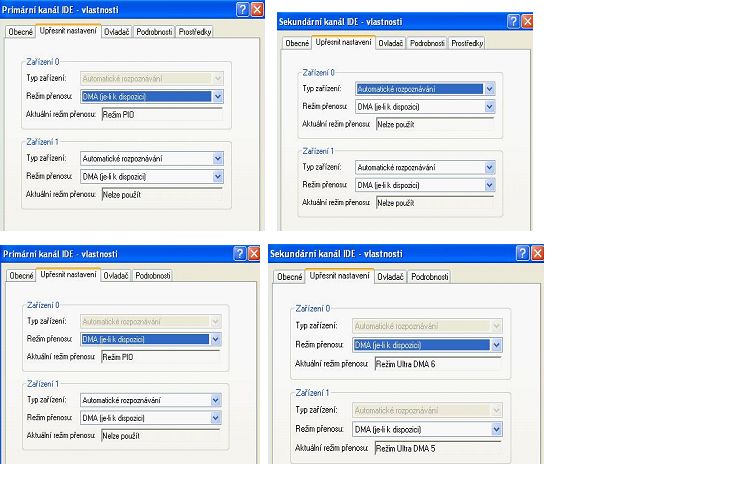Expand Zařízení 0 Režim přenosu dropdown, upper Sekundární window

click(489, 107)
